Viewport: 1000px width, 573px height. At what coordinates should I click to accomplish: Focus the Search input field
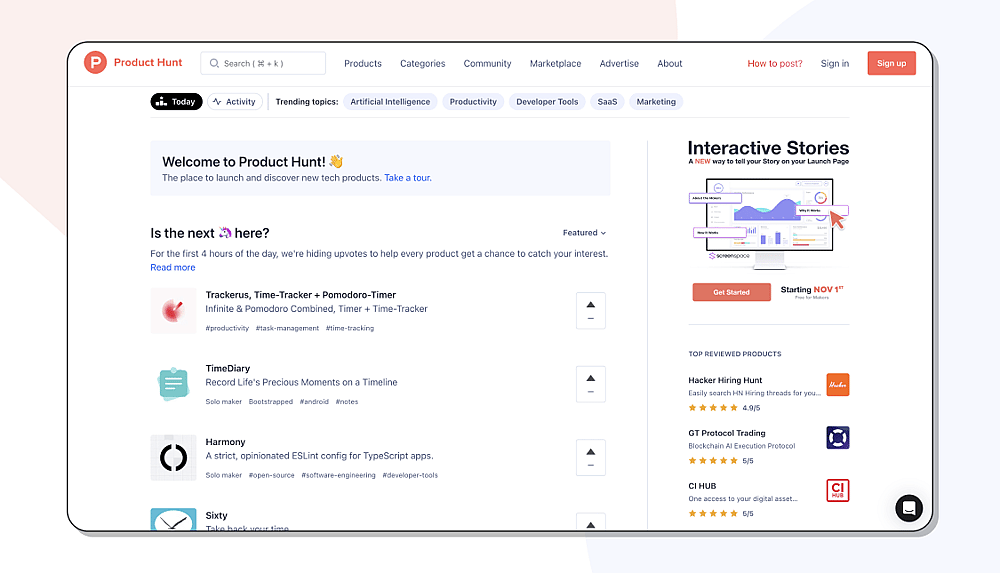click(263, 63)
